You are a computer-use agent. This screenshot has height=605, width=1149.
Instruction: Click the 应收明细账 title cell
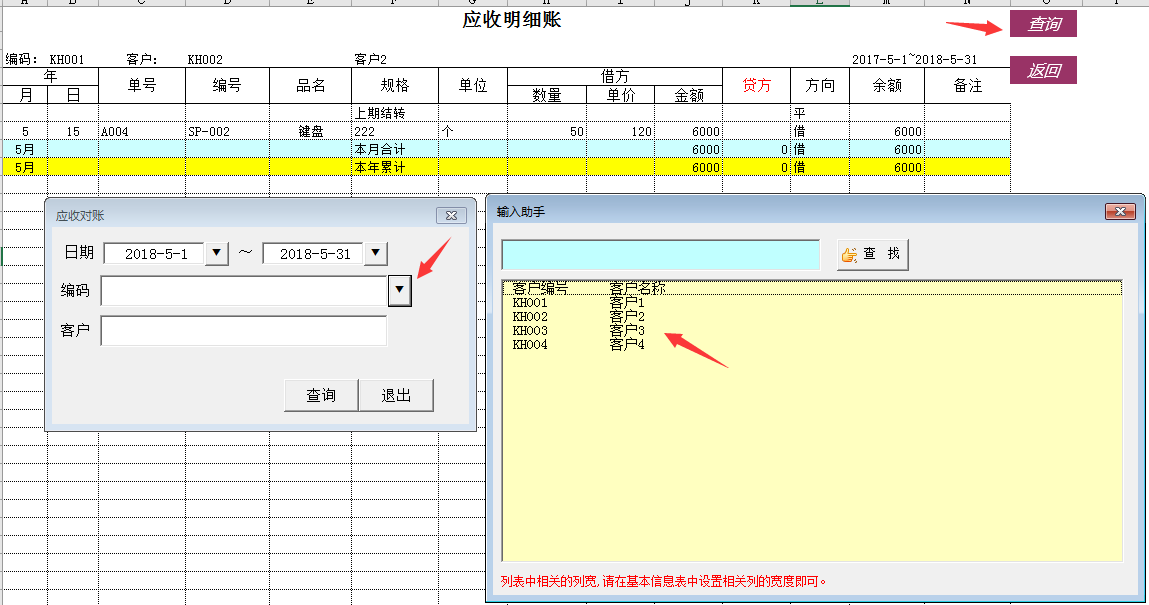(x=511, y=20)
